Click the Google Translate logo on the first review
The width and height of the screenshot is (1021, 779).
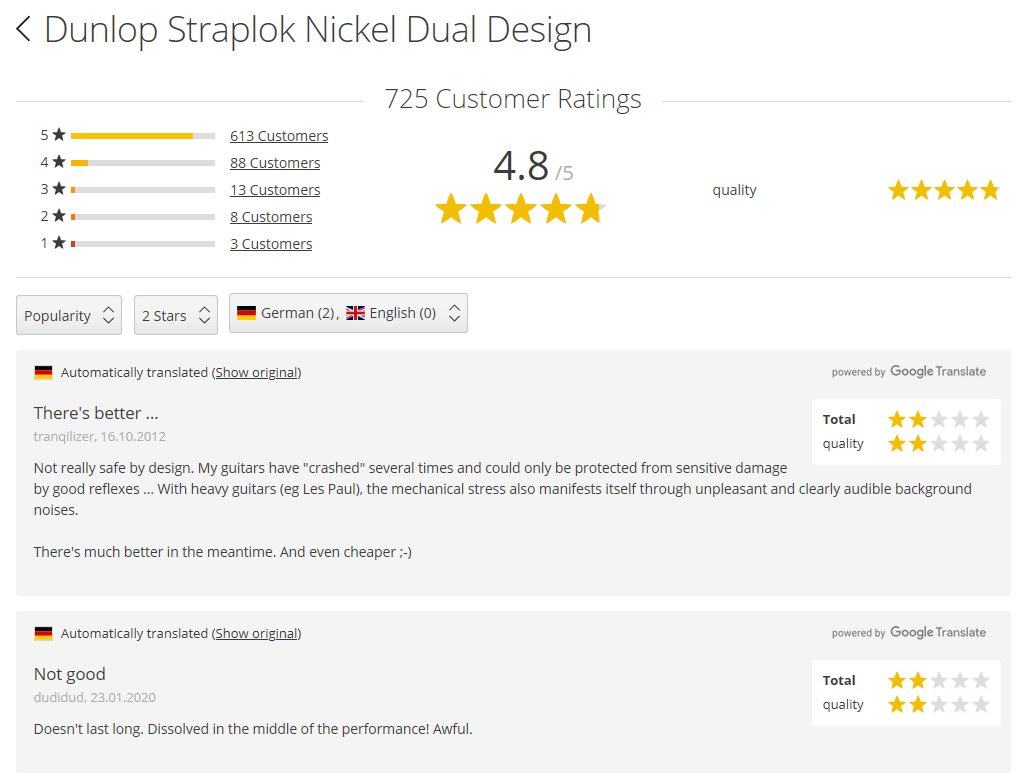coord(937,371)
